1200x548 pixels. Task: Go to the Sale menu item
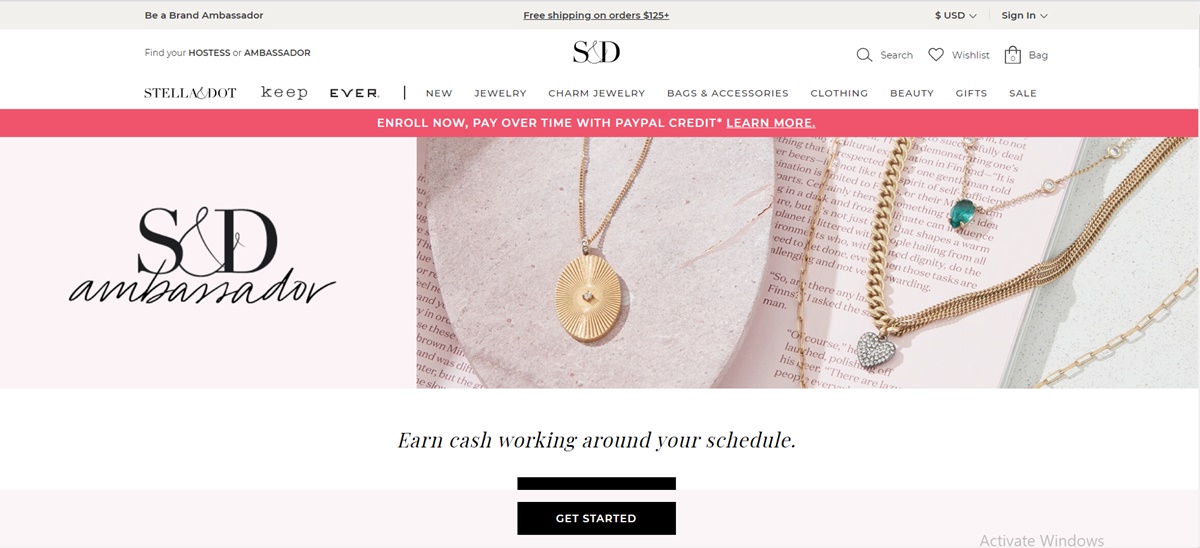1023,93
